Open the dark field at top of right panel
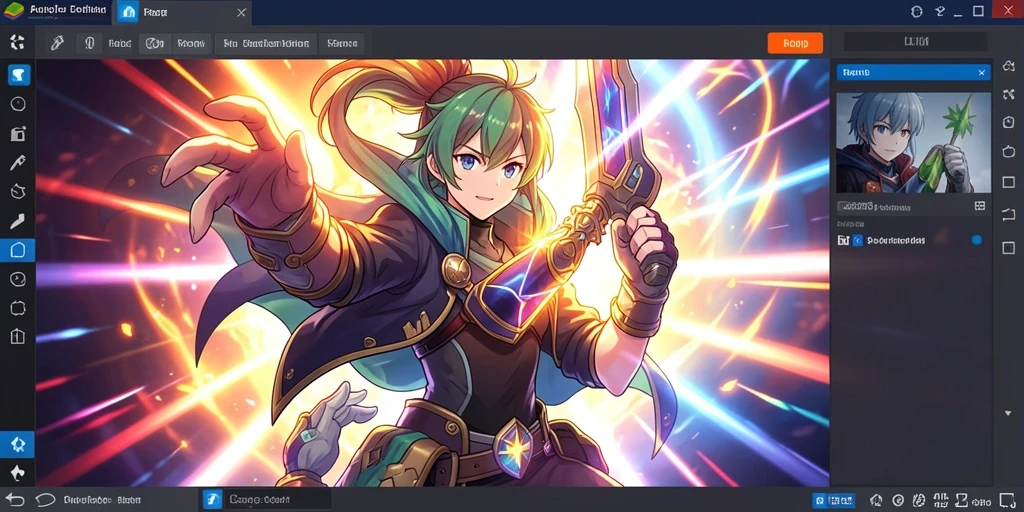The image size is (1024, 512). 916,42
